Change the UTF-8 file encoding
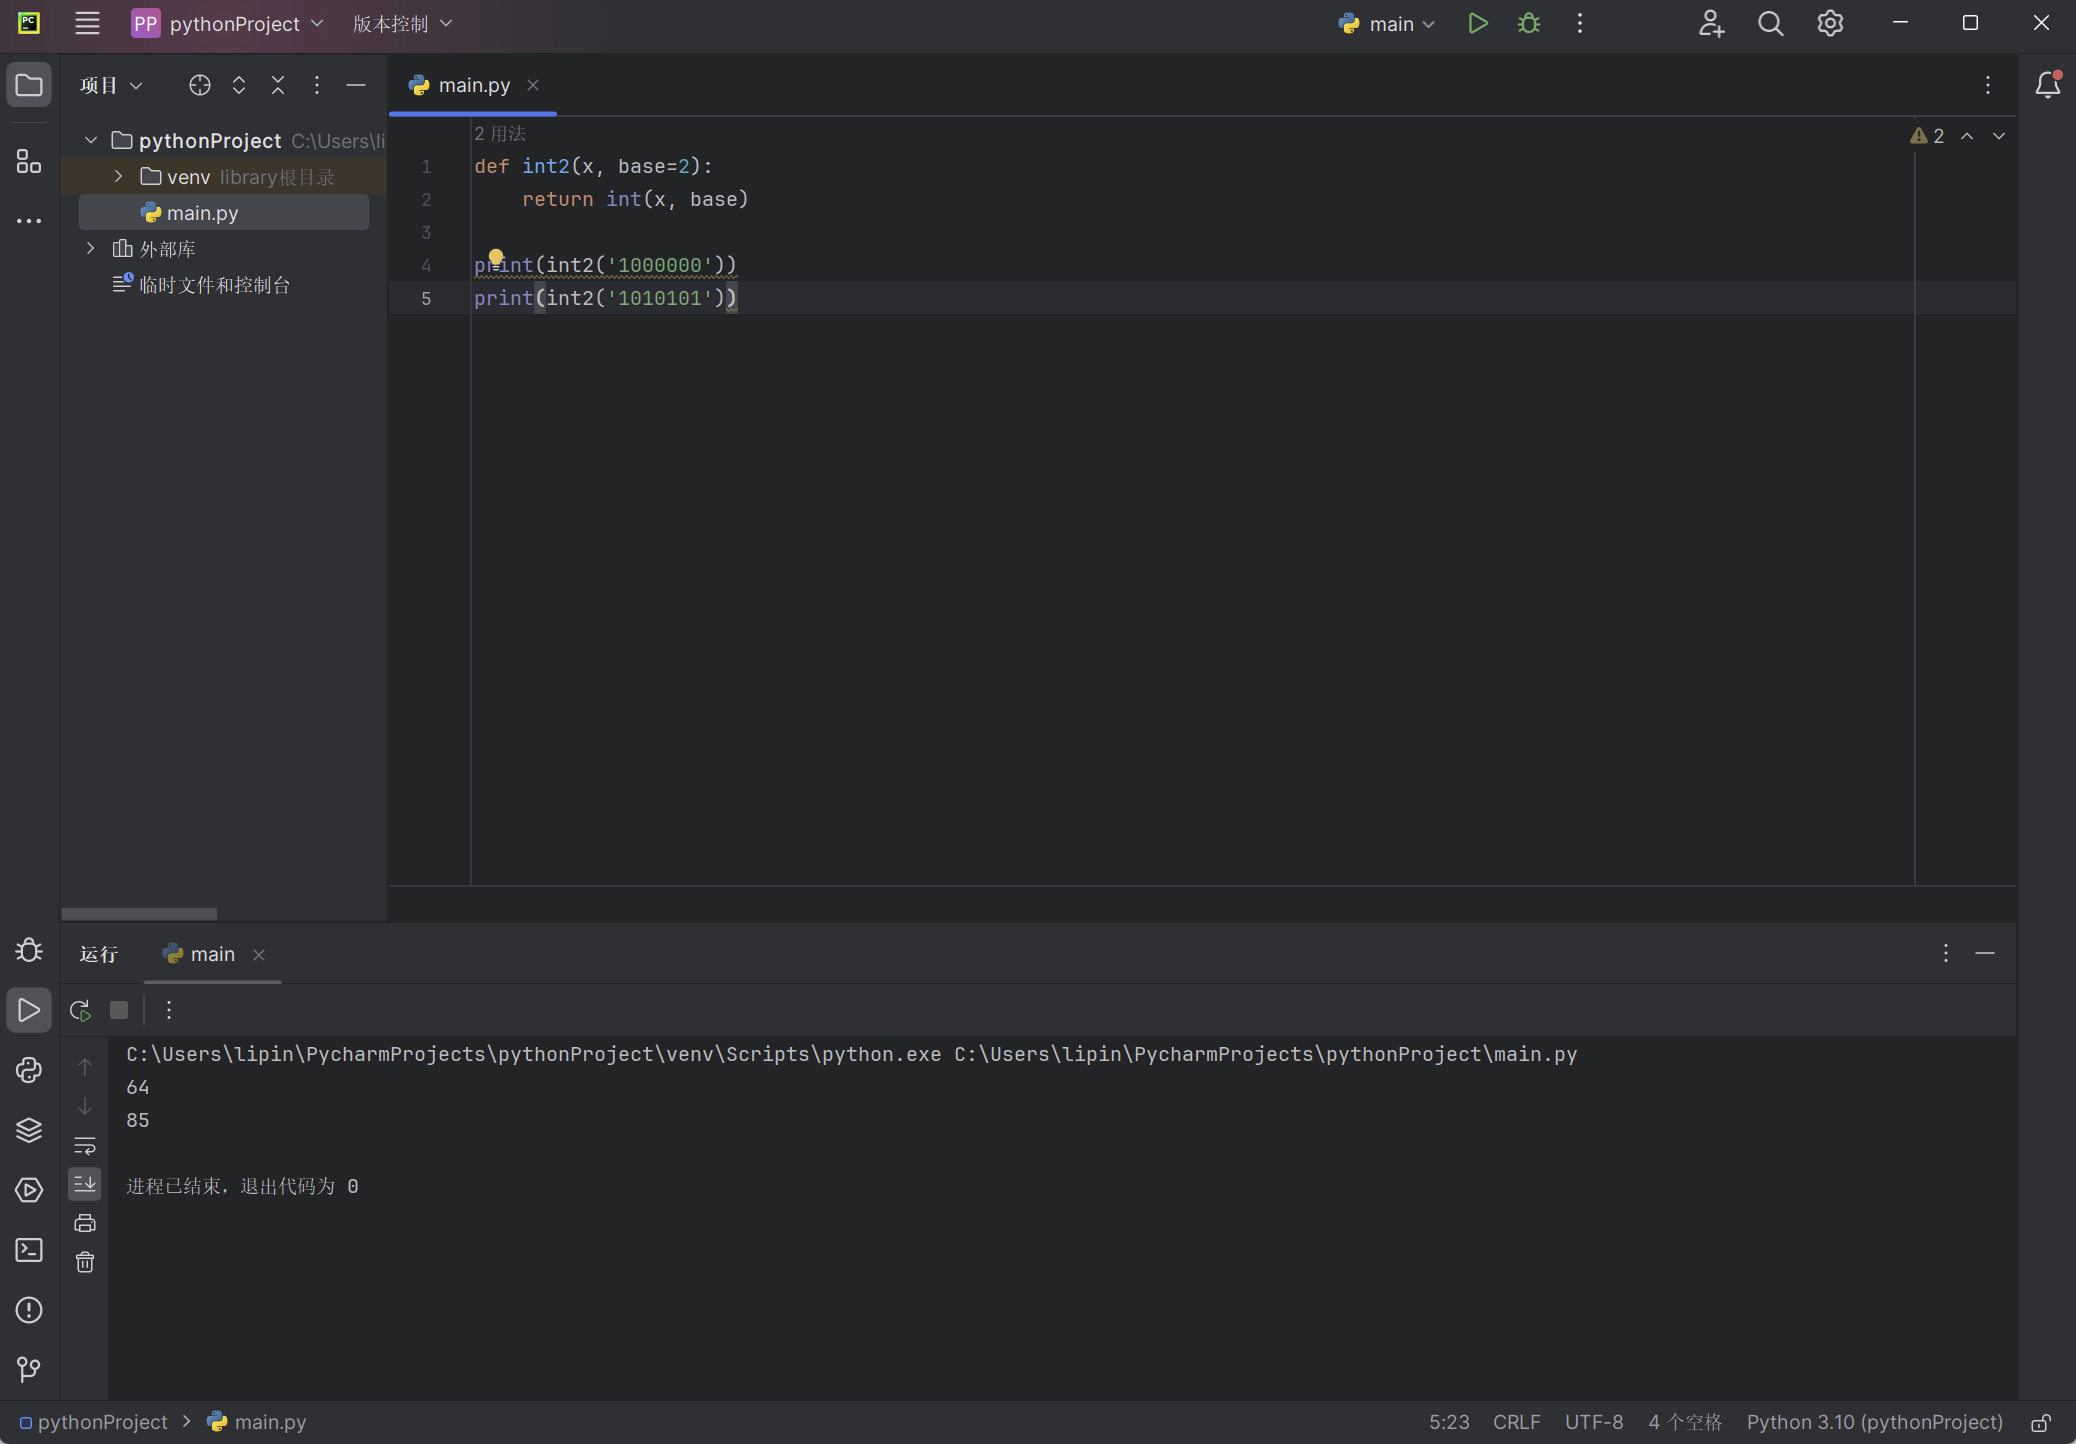Viewport: 2076px width, 1444px height. point(1594,1422)
